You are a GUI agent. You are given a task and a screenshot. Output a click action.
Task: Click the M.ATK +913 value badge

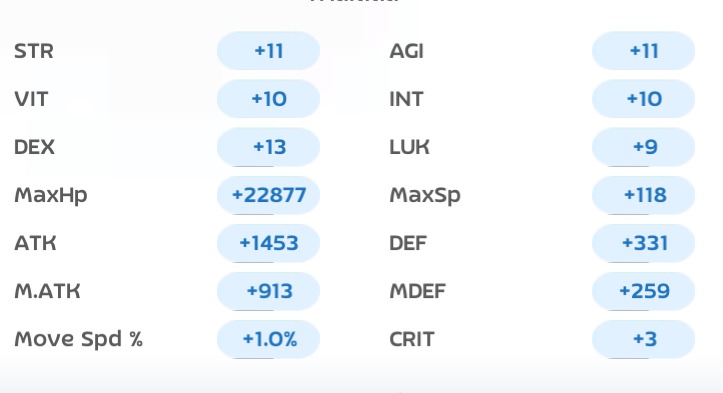coord(268,291)
